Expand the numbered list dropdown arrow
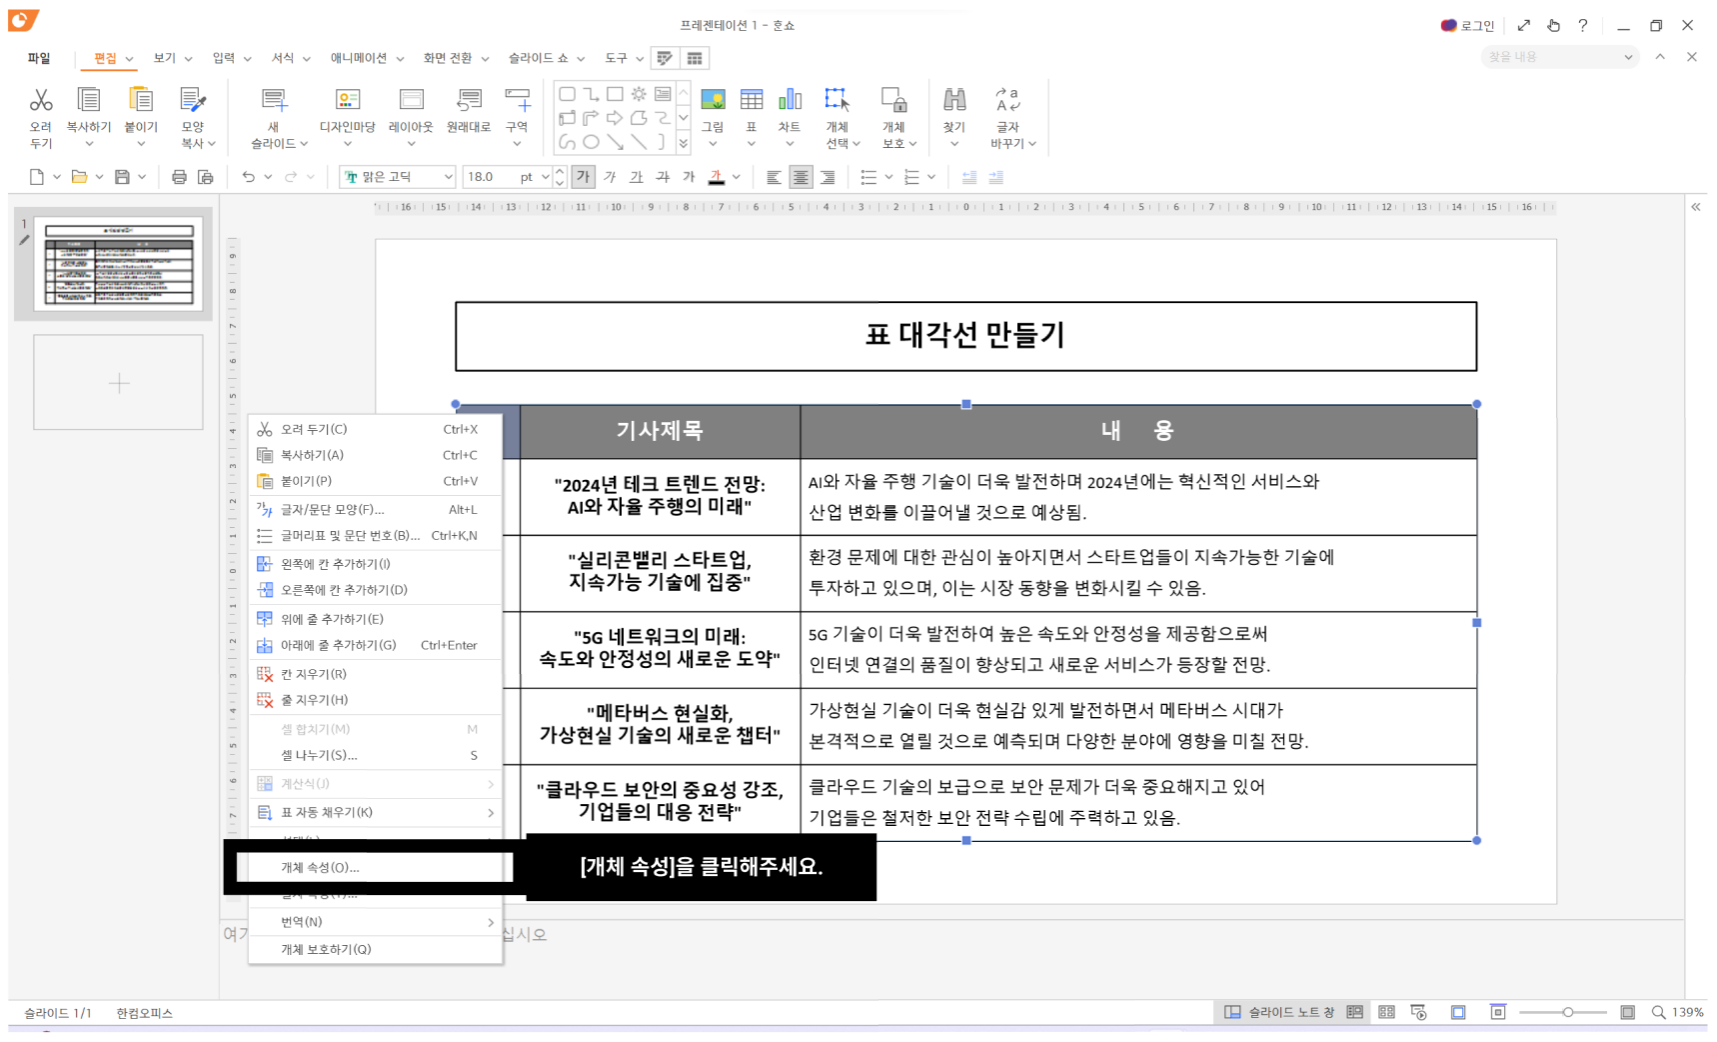 click(931, 177)
